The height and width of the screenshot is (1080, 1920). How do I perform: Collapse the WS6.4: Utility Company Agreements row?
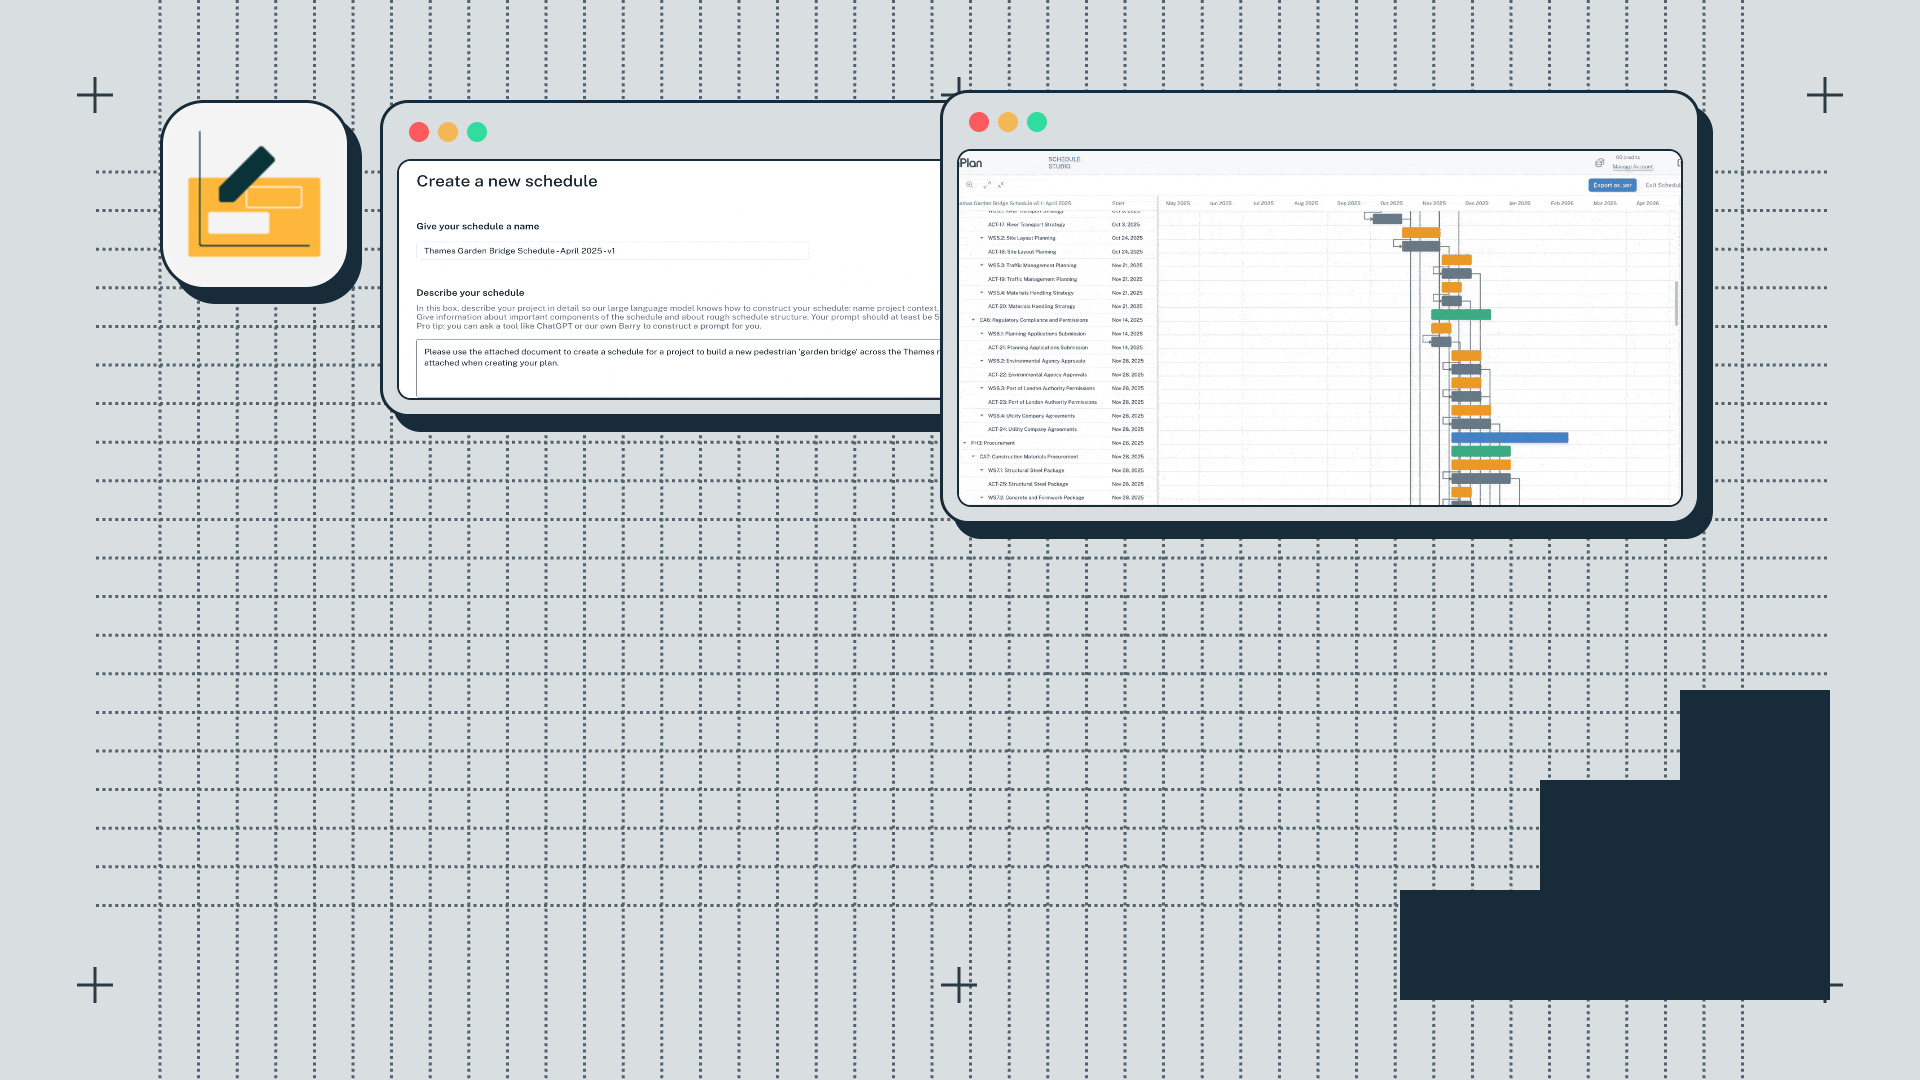[x=981, y=416]
